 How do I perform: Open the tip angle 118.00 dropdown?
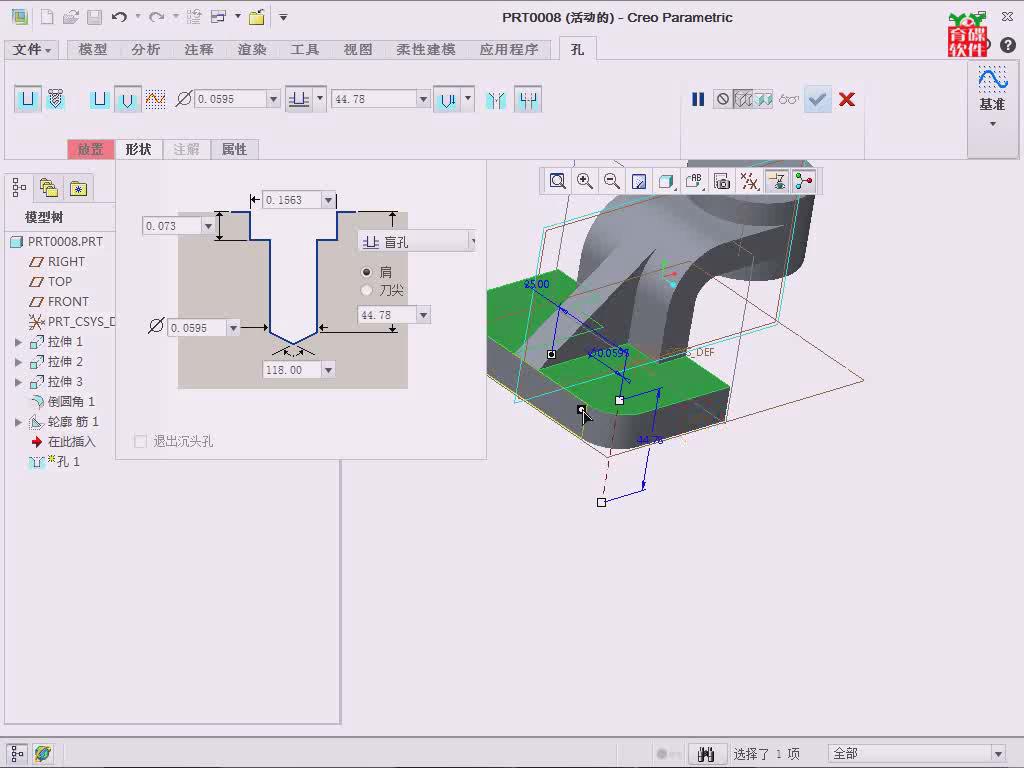tap(328, 370)
